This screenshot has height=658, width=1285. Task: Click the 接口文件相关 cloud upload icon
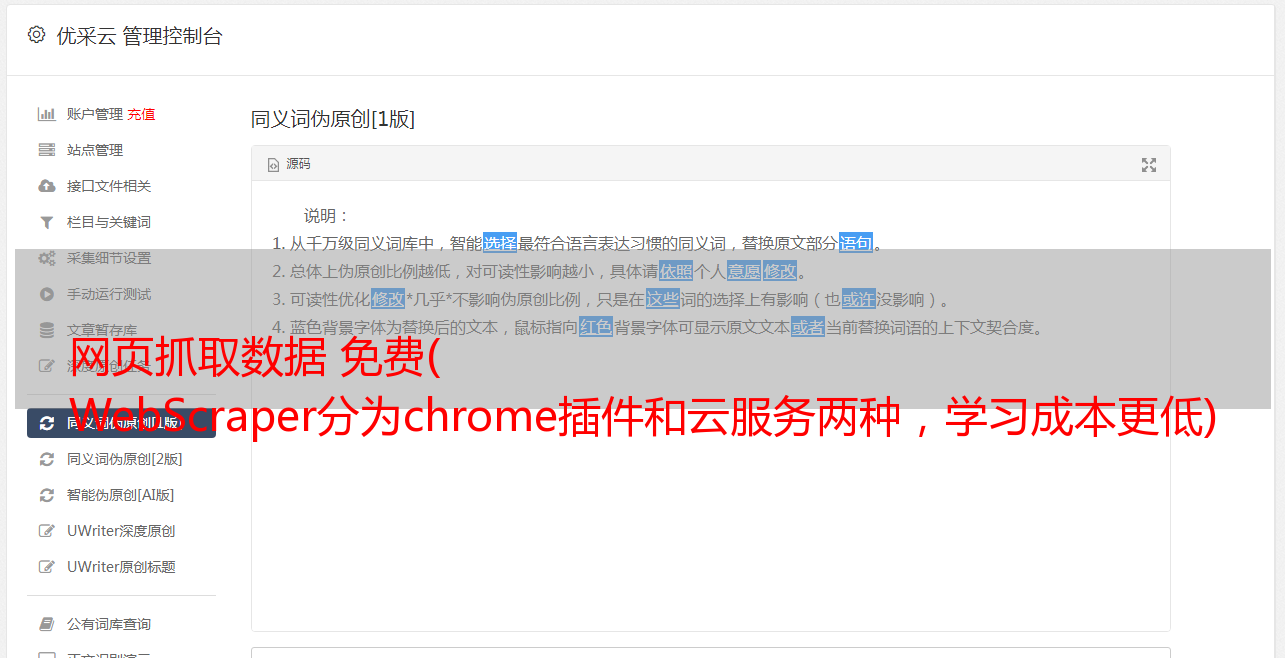[x=46, y=186]
